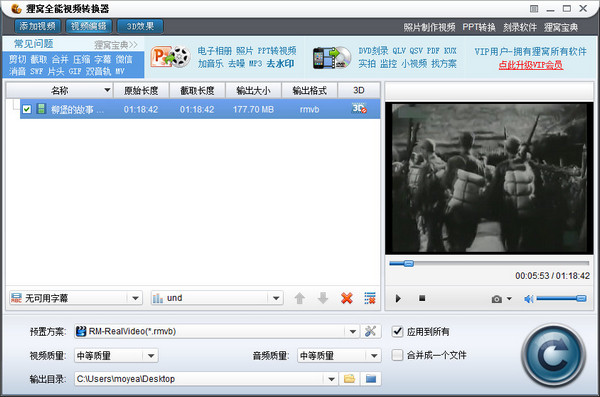
Task: Uncheck the 应用到所有 checkbox
Action: point(398,331)
